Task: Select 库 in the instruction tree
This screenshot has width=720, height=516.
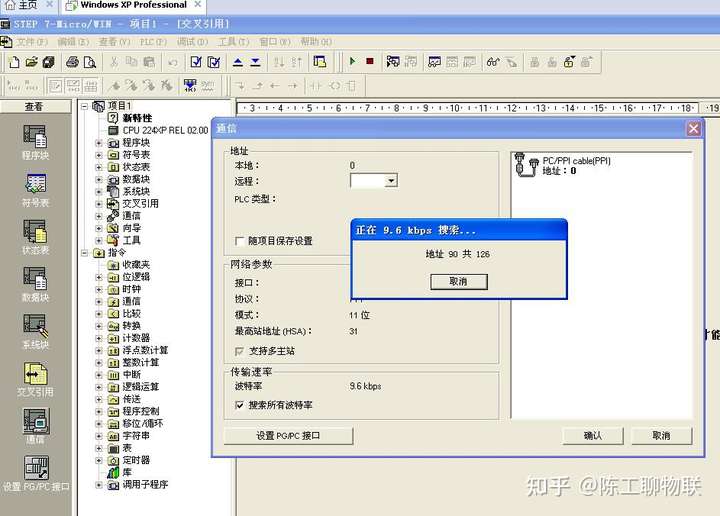Action: pos(127,472)
